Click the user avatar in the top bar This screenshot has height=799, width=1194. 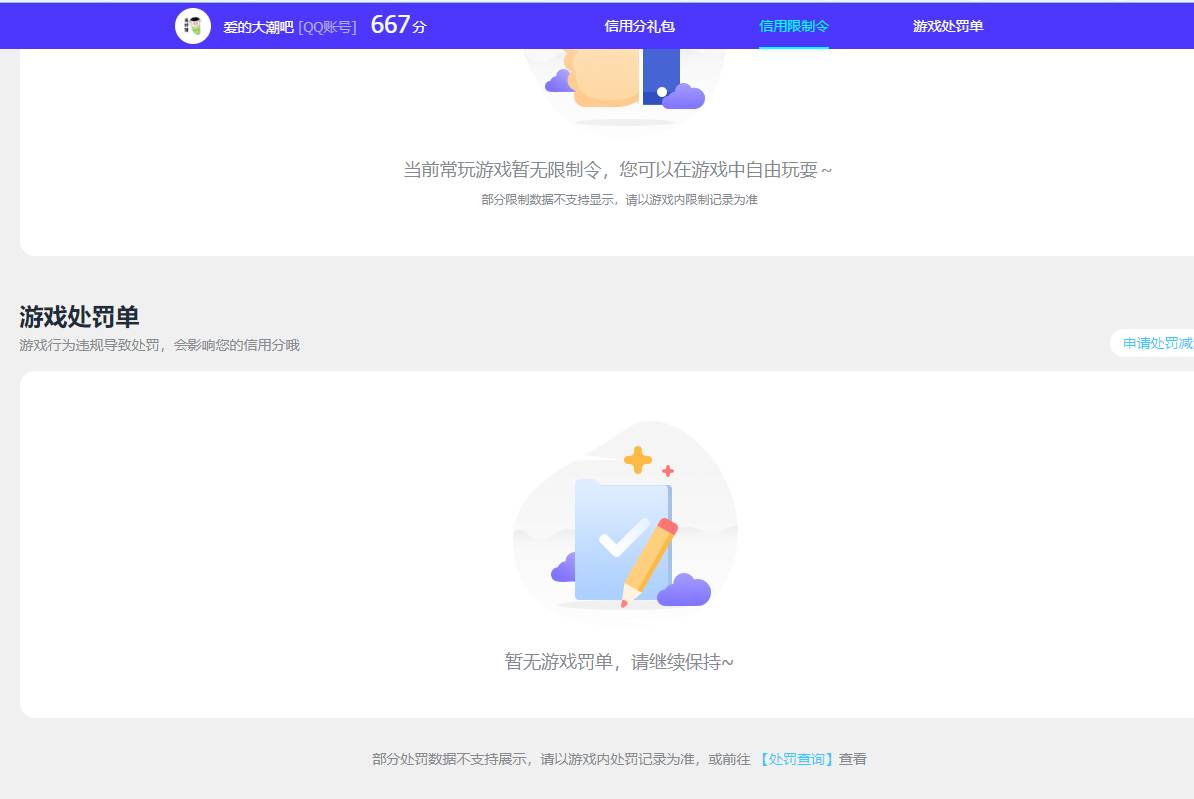[x=192, y=25]
